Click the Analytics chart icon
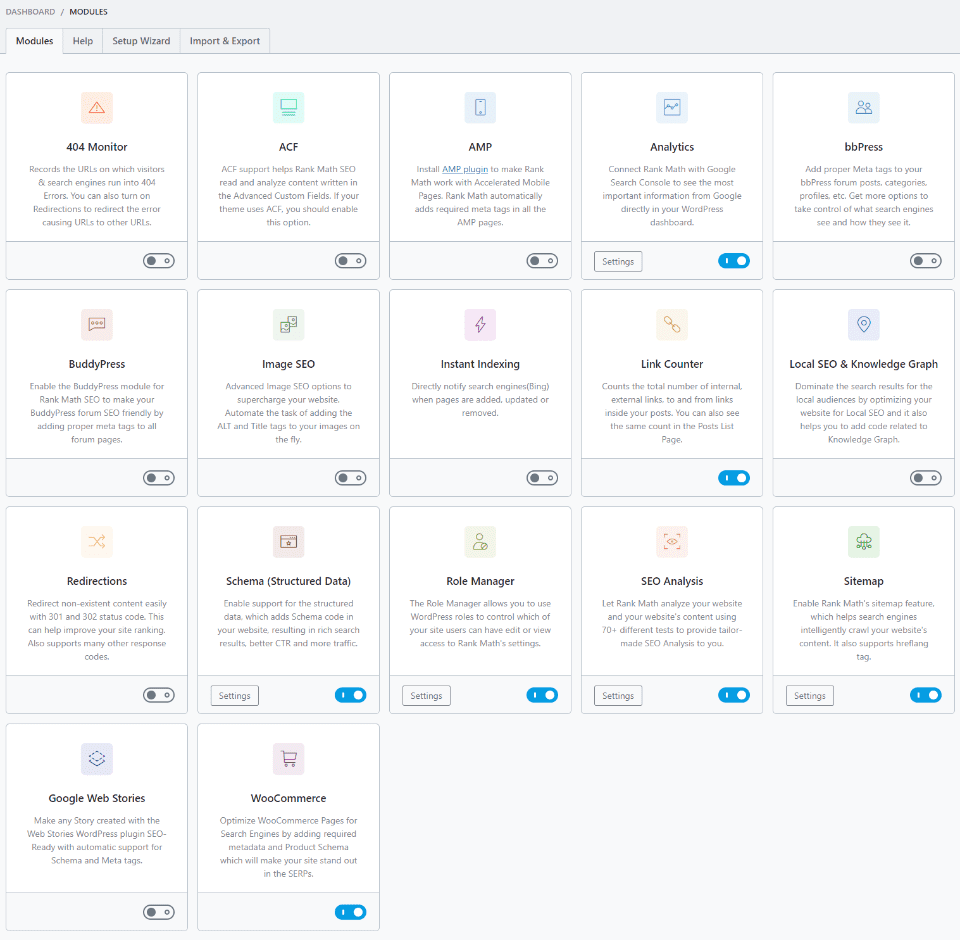 pyautogui.click(x=672, y=107)
